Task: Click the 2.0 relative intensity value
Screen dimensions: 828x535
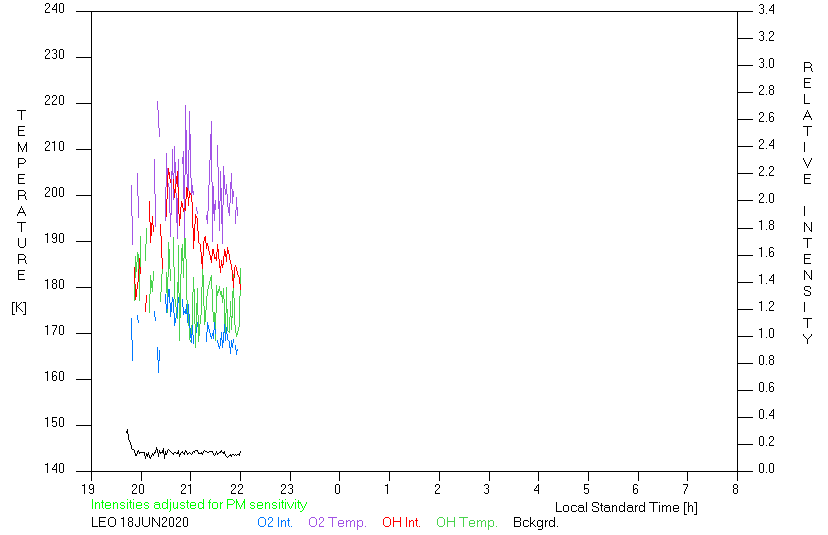Action: pyautogui.click(x=766, y=198)
